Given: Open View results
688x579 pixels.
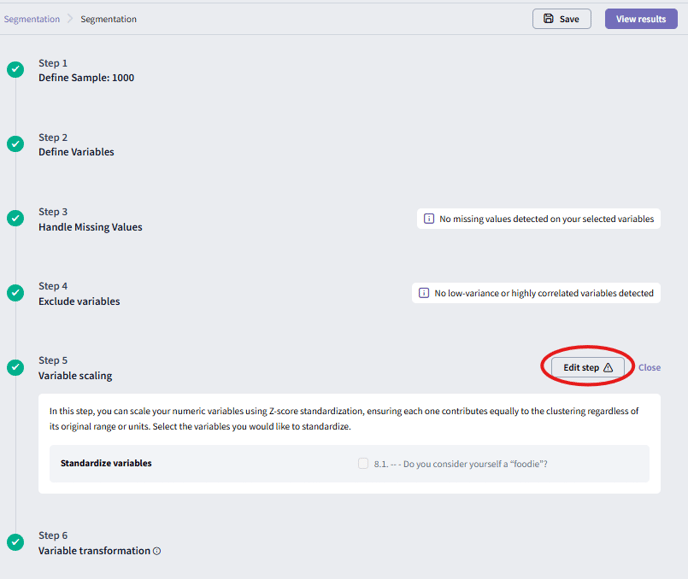Looking at the screenshot, I should tap(640, 19).
